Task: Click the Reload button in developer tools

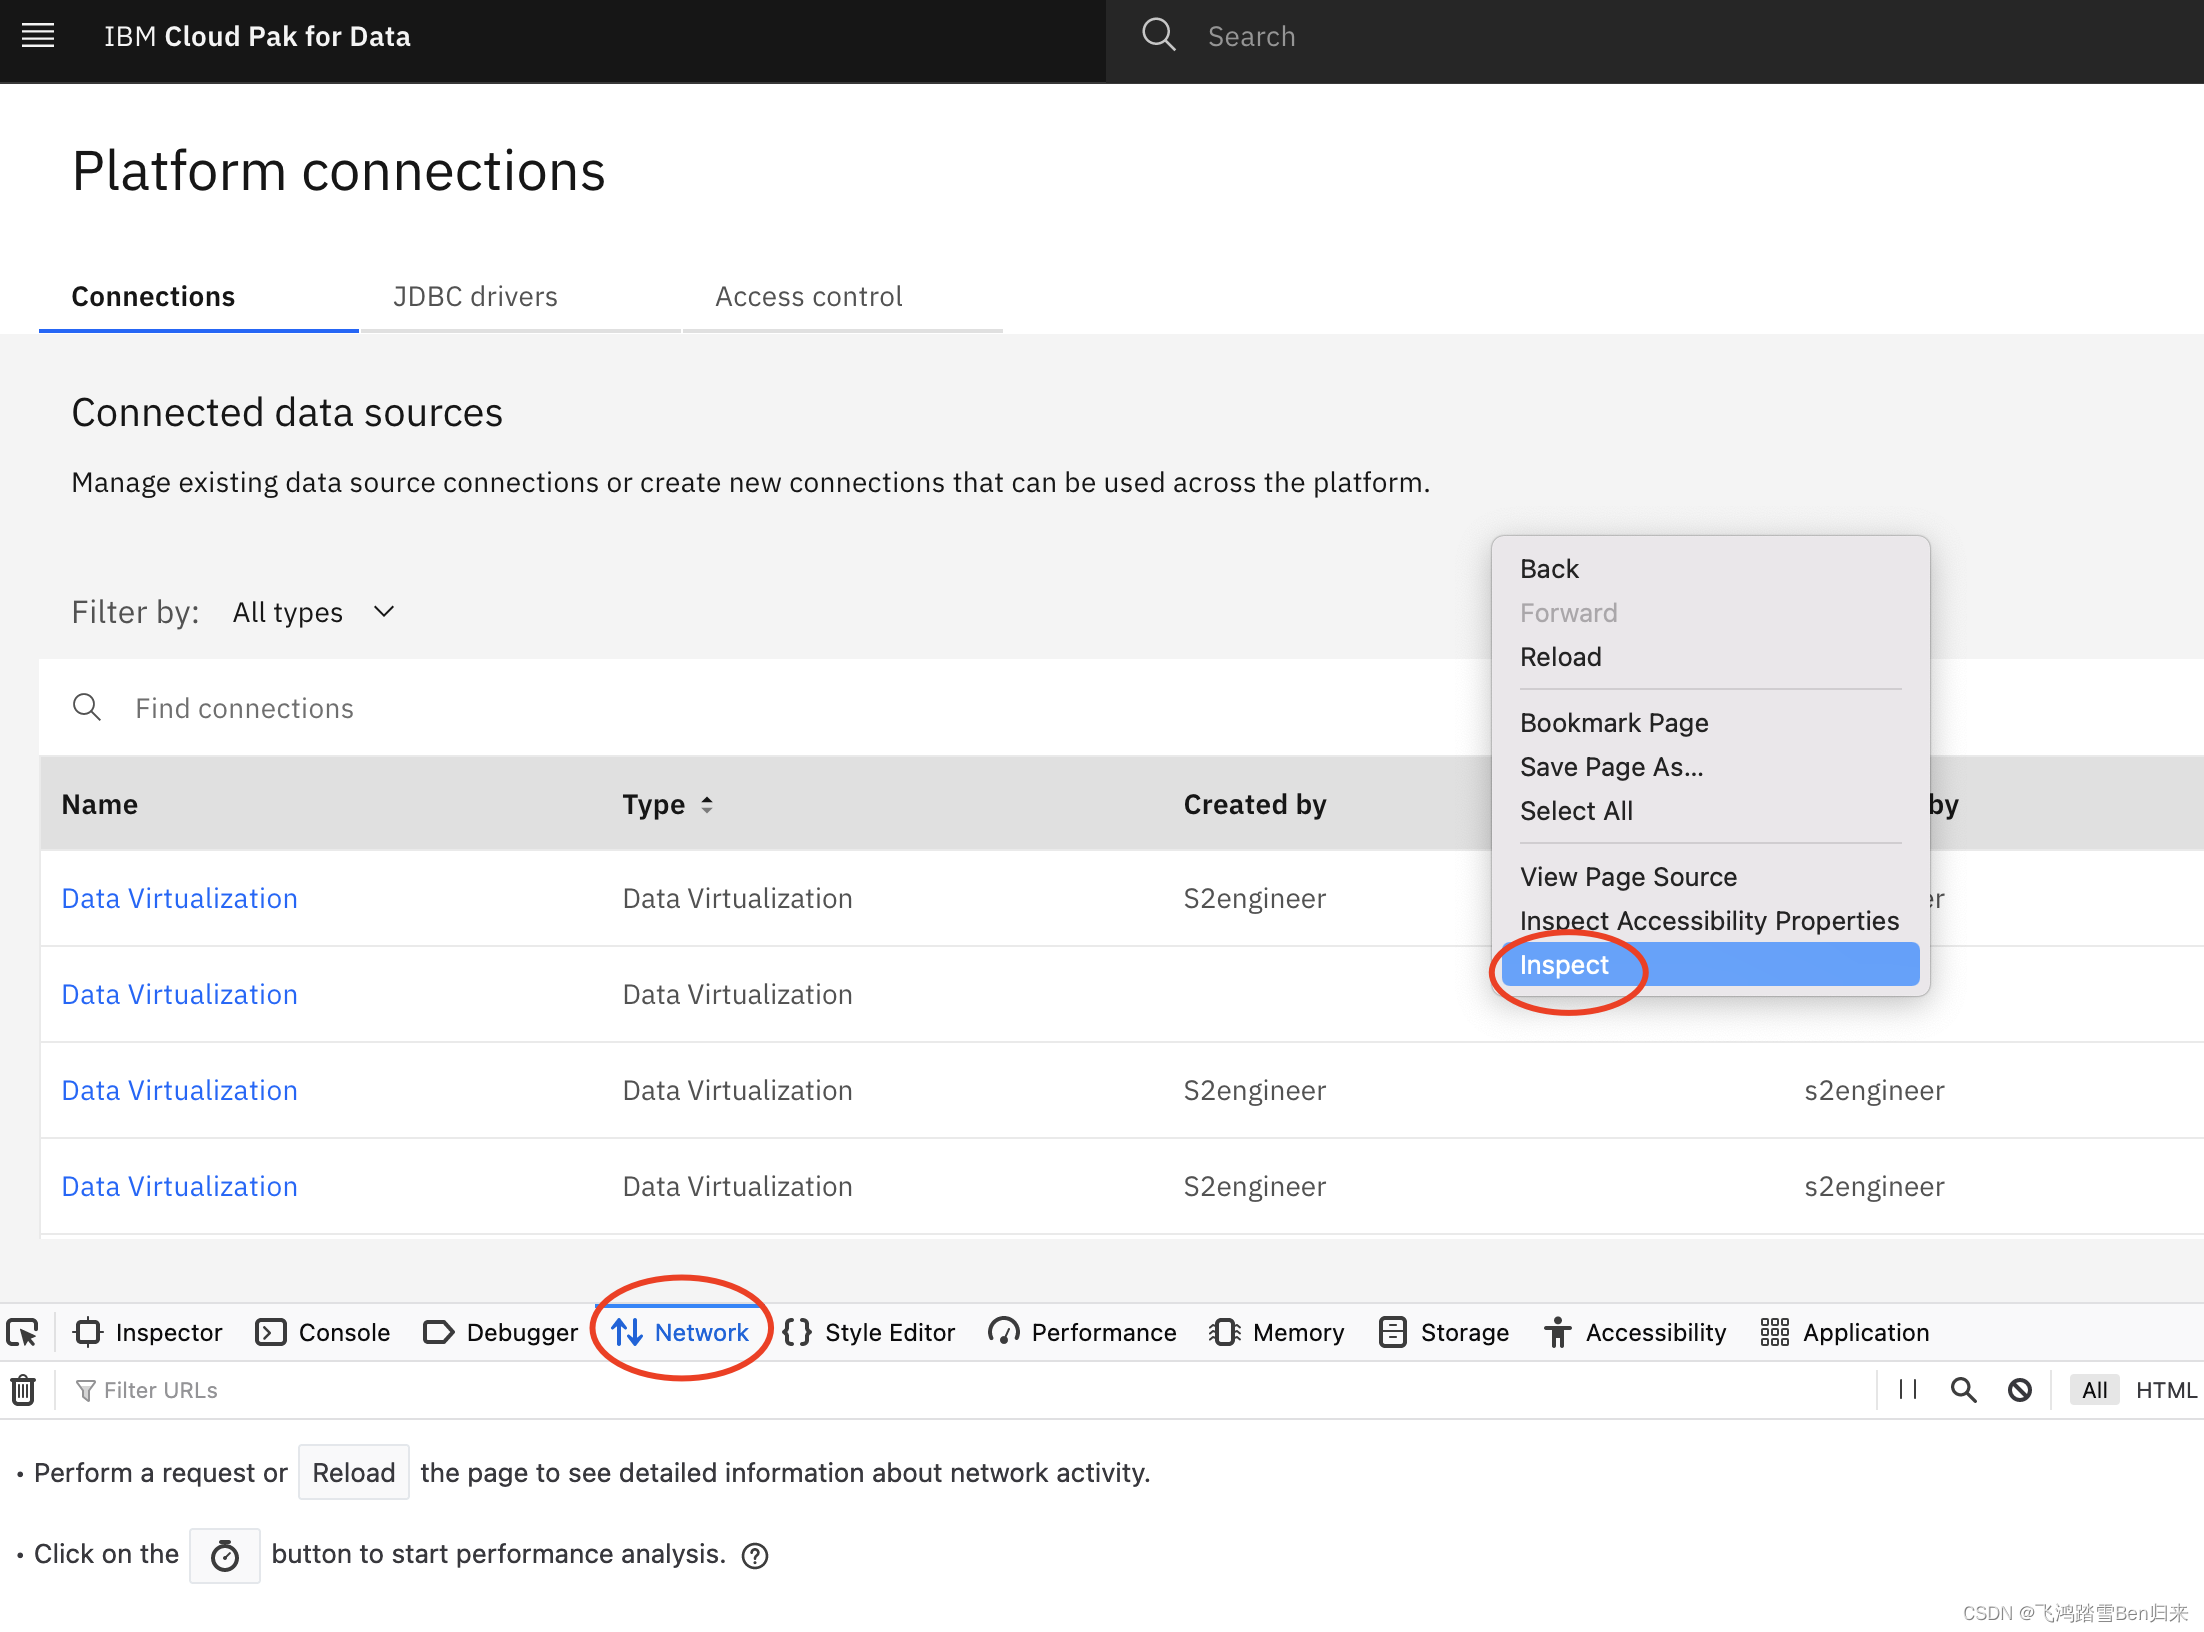Action: 350,1471
